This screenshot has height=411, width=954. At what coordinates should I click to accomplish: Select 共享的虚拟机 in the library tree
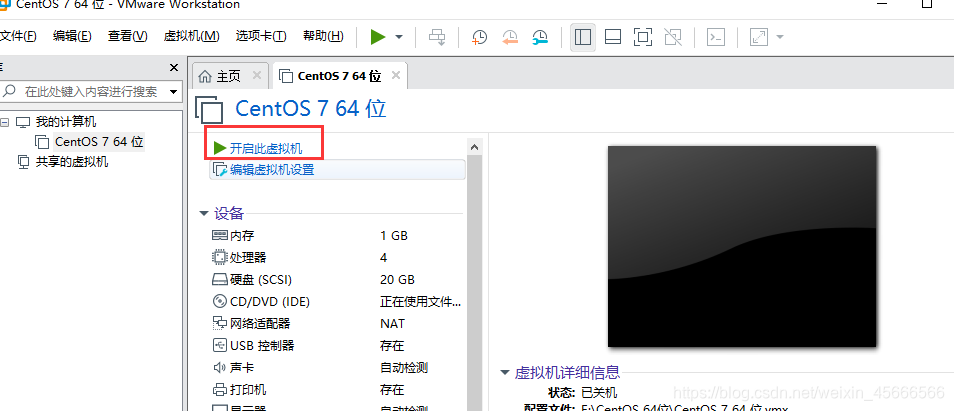tap(72, 162)
